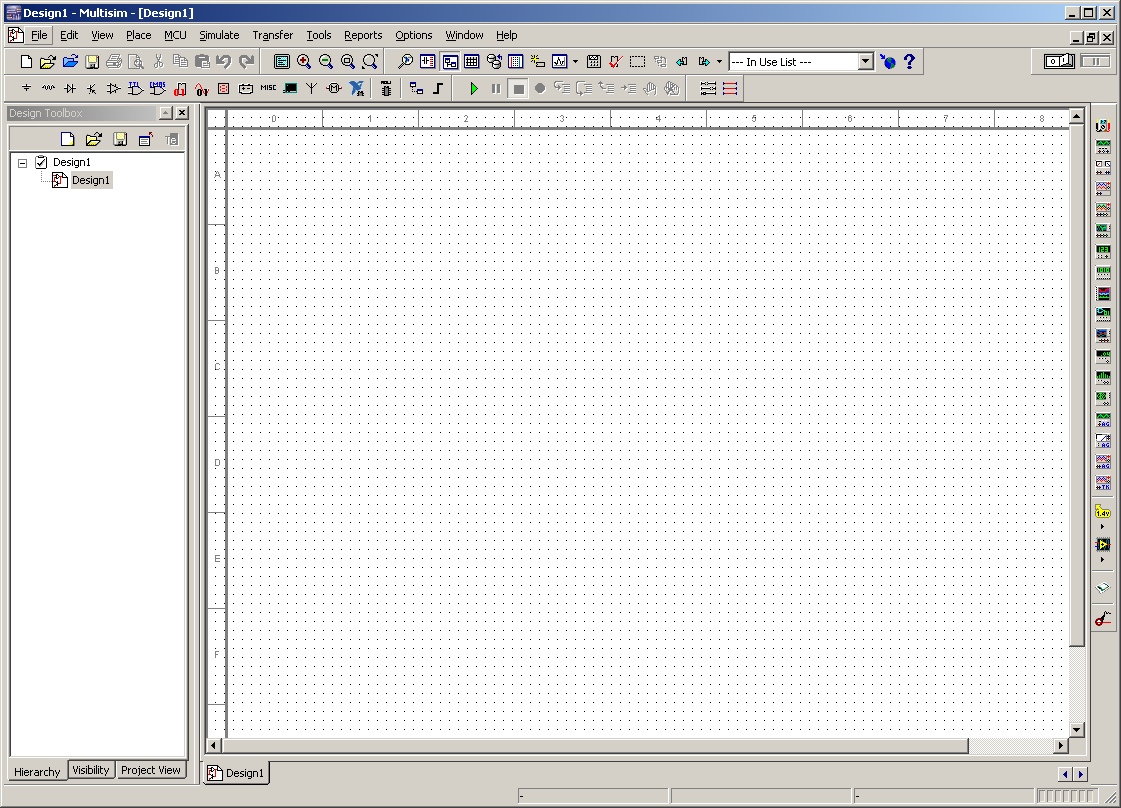Toggle the Design Toolbox visibility button
1121x808 pixels.
[450, 61]
